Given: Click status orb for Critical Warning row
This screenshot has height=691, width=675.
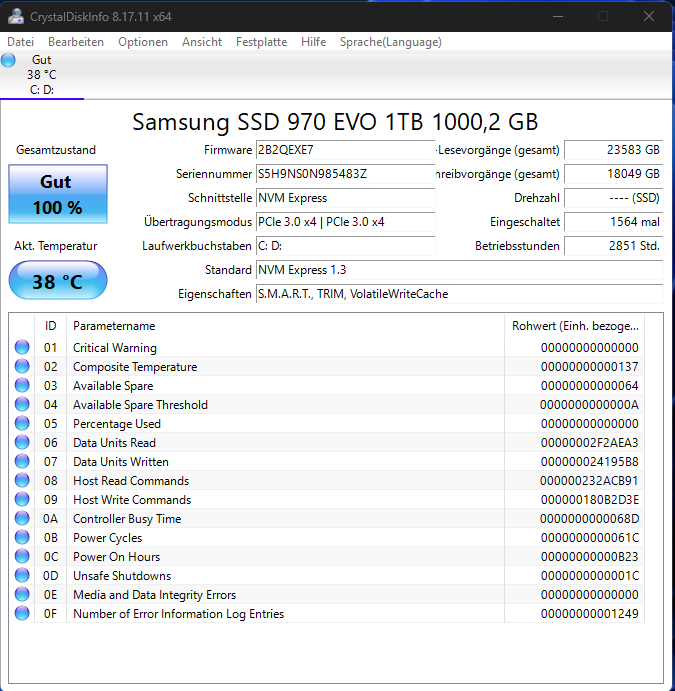Looking at the screenshot, I should (x=22, y=347).
